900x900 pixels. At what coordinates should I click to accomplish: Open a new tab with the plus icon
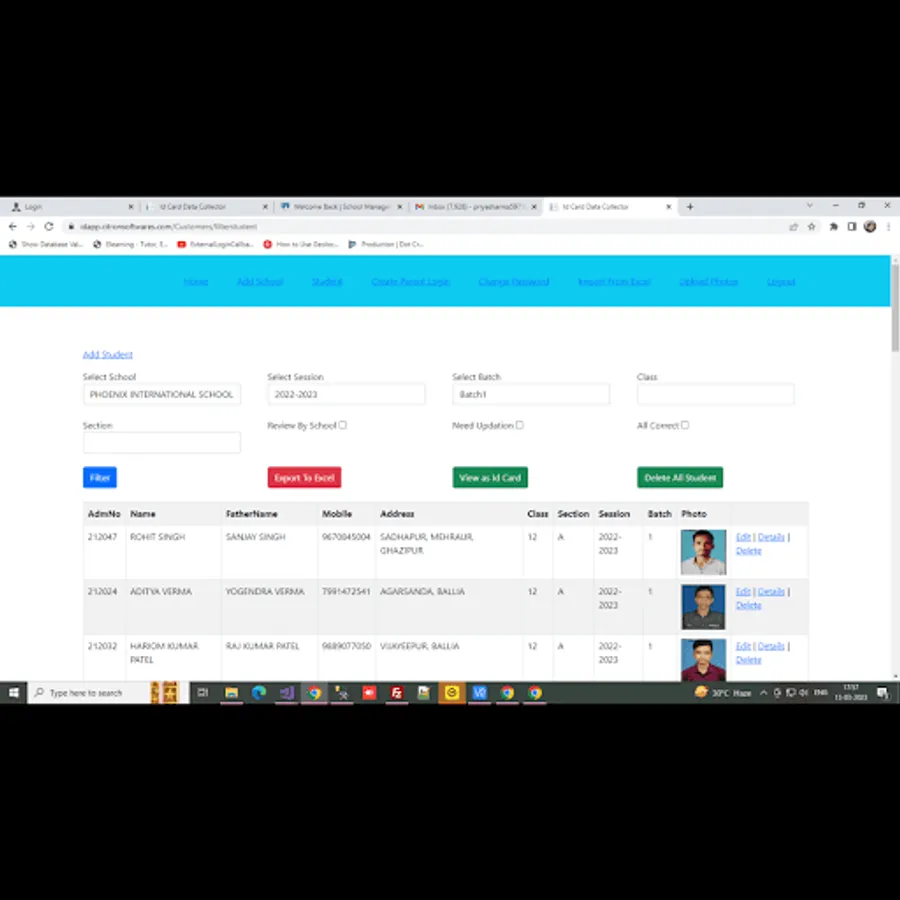pyautogui.click(x=690, y=207)
